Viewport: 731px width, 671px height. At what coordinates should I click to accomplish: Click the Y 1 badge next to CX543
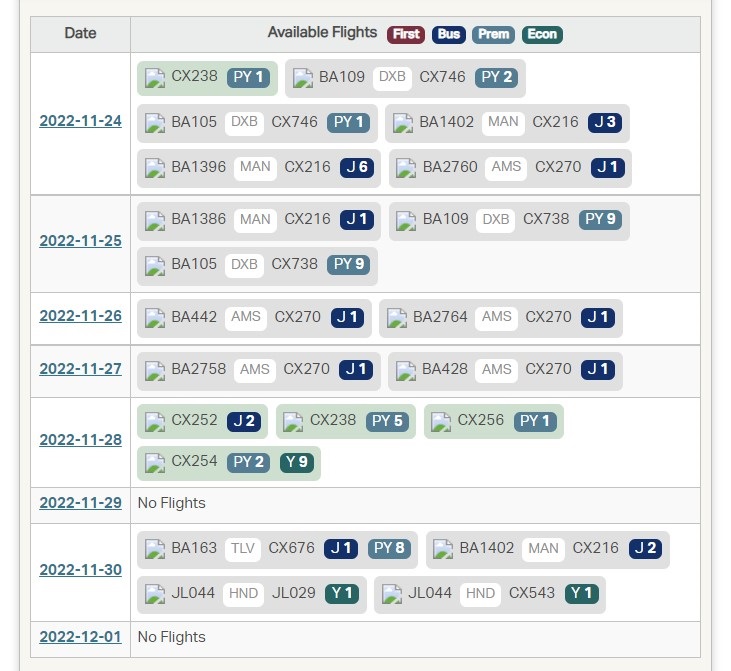coord(582,594)
